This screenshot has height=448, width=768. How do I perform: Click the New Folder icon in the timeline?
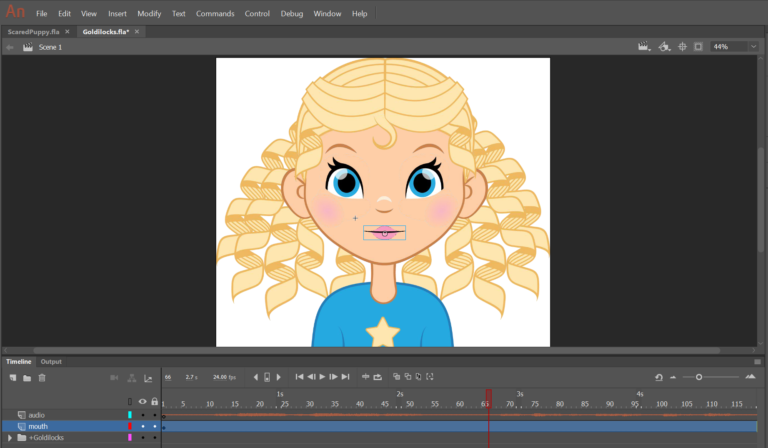[27, 378]
